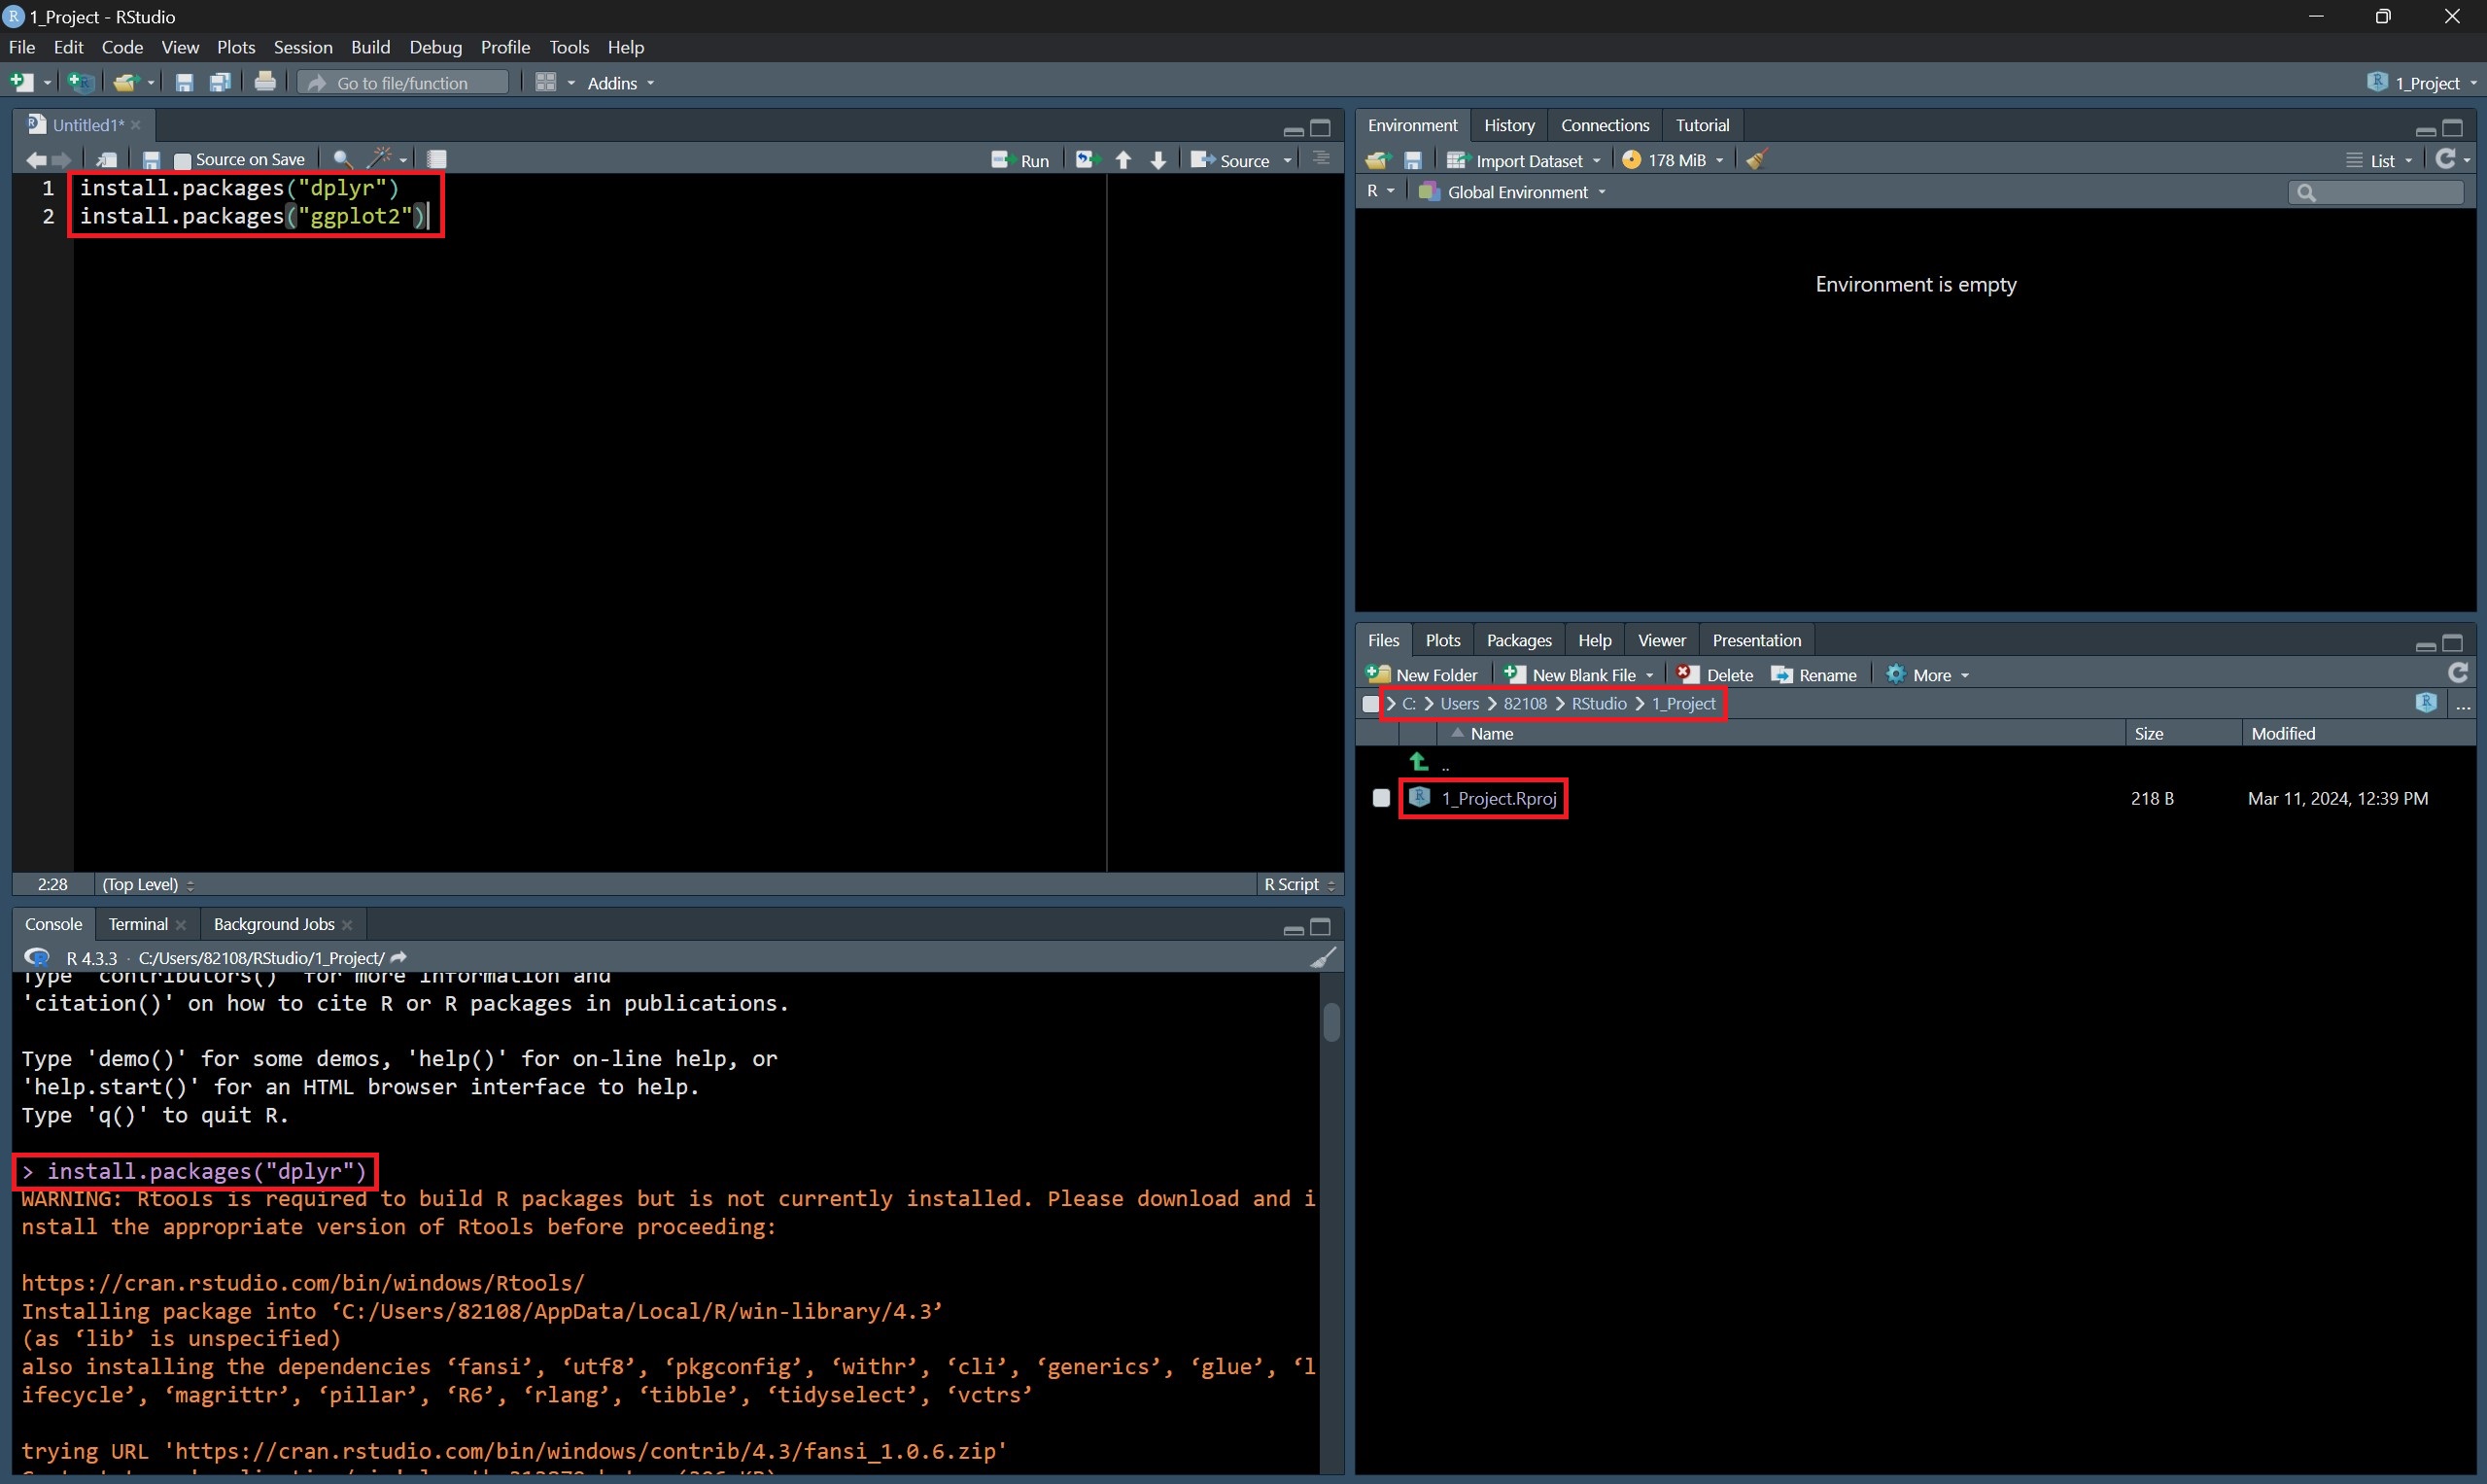This screenshot has width=2487, height=1484.
Task: Open the Session menu
Action: pos(302,47)
